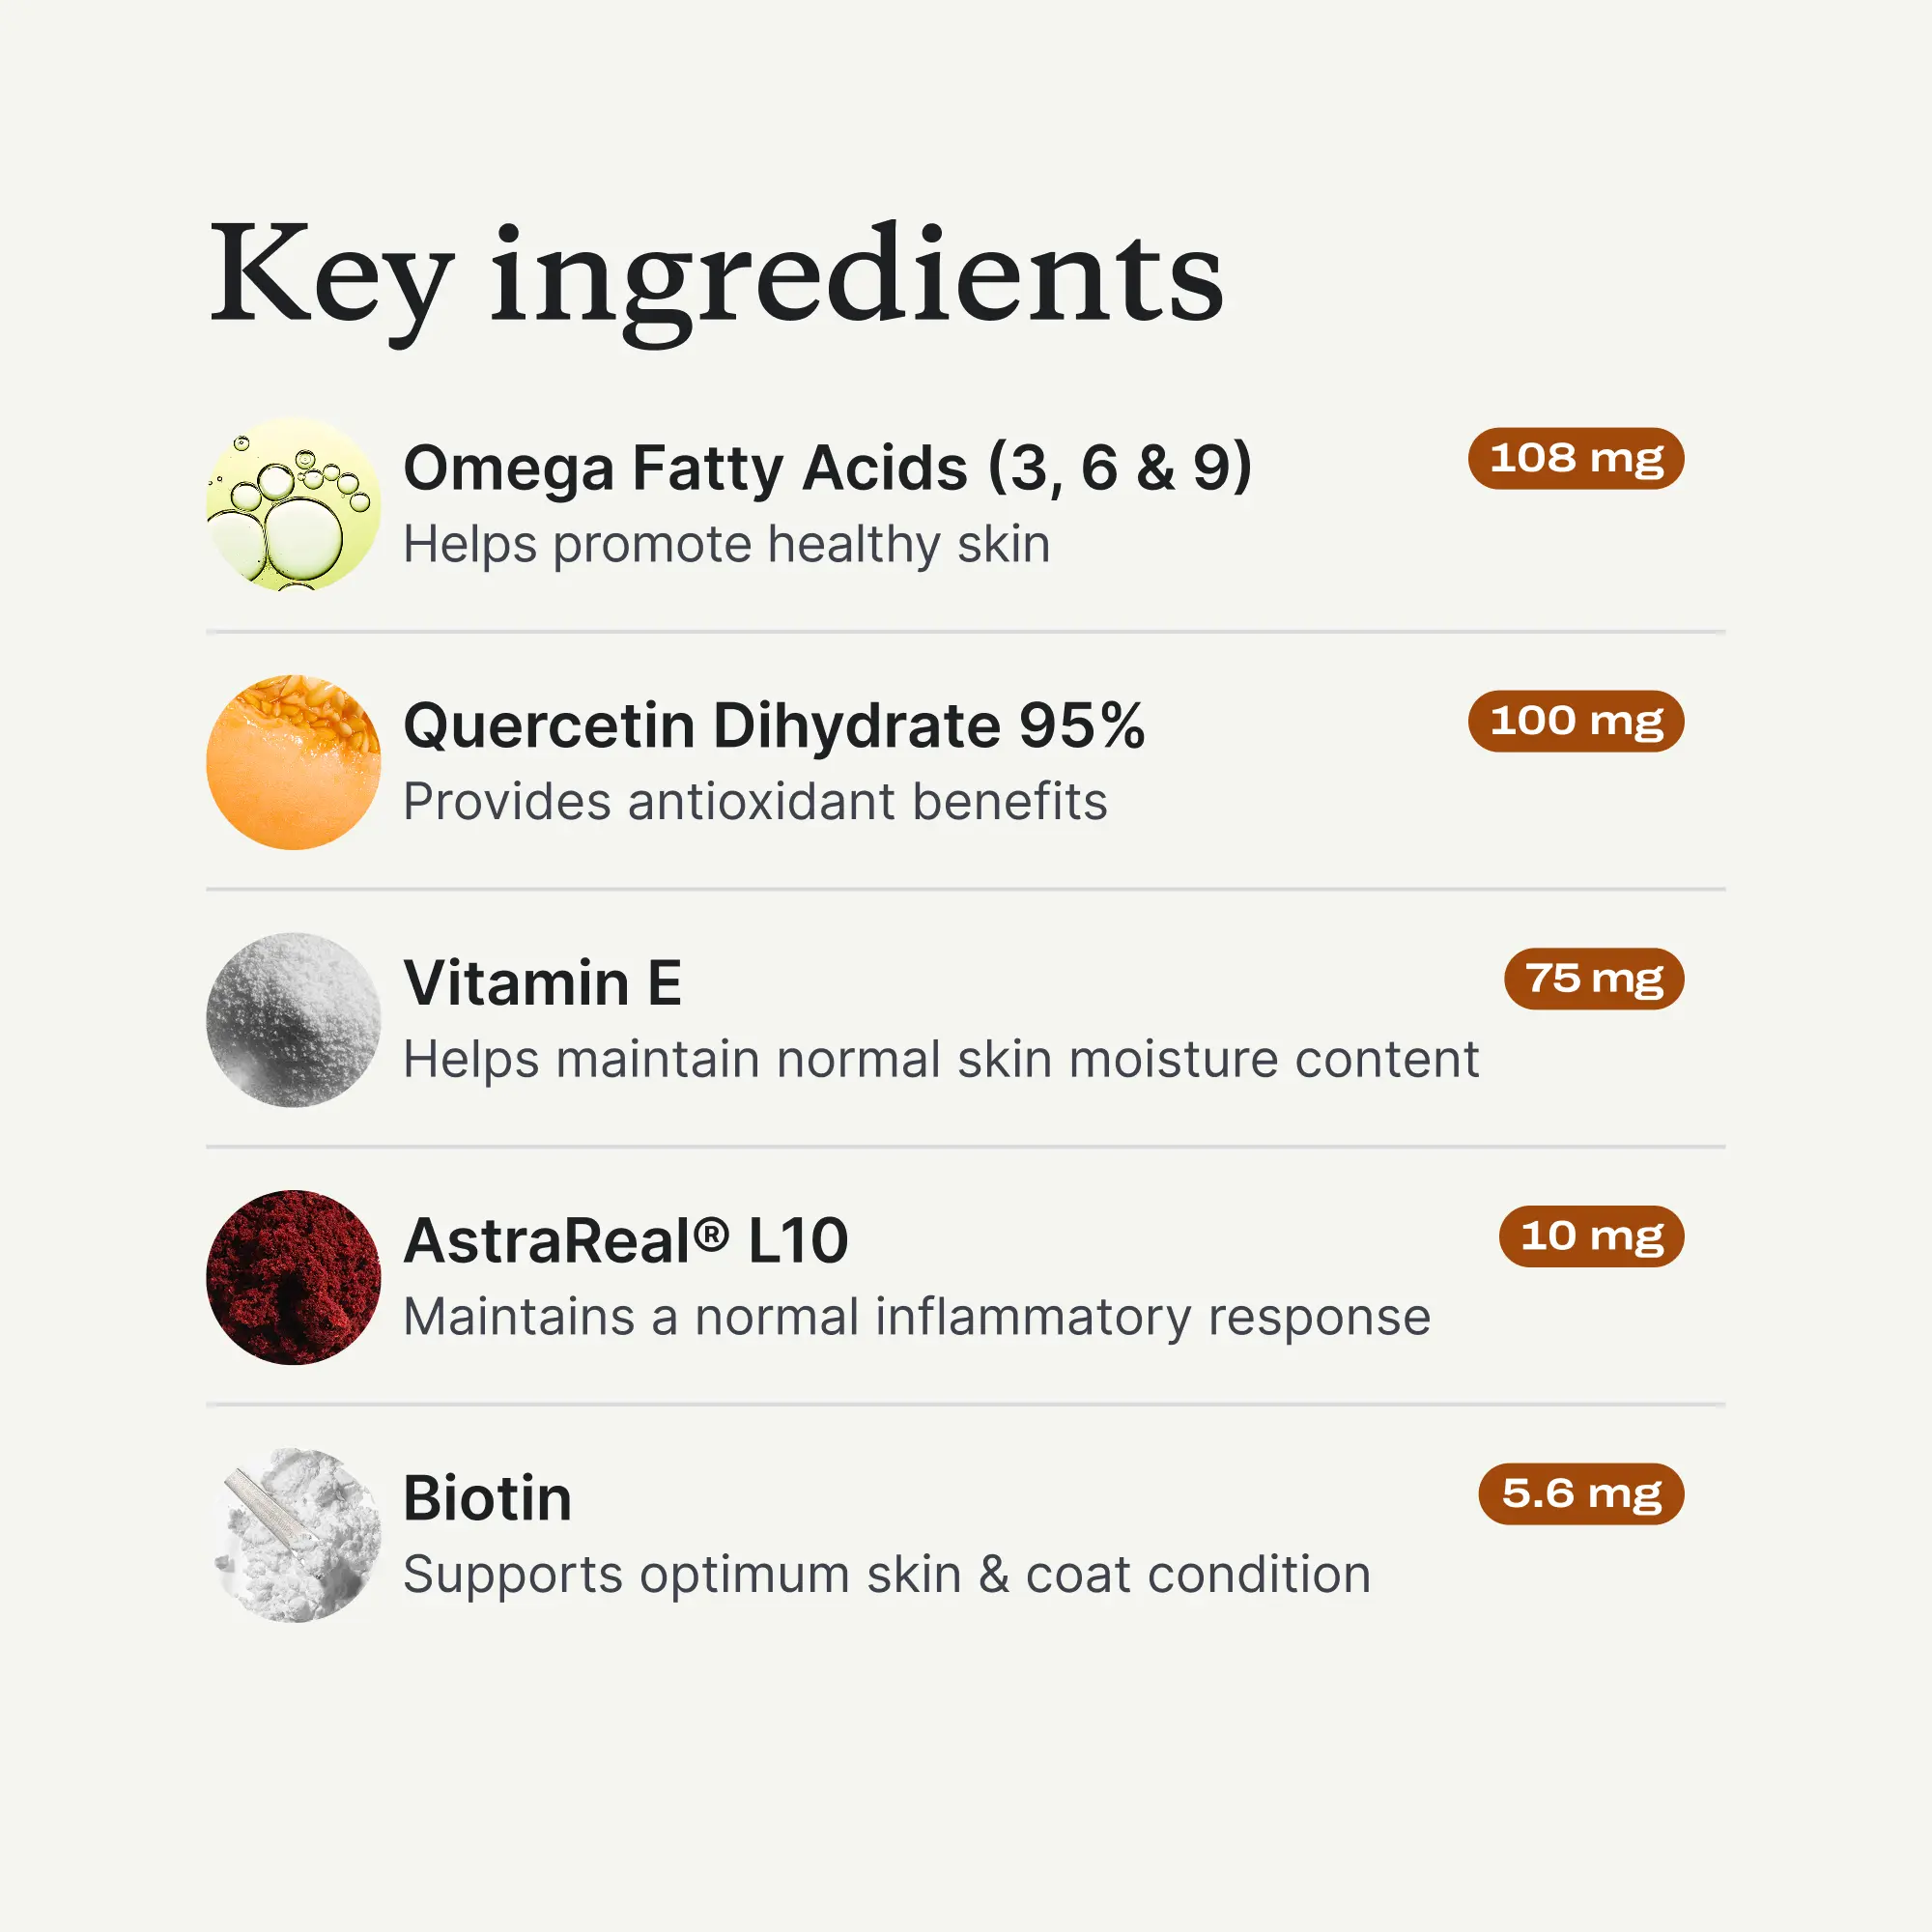Click the Quercetin Dihydrate 95% title
The width and height of the screenshot is (1932, 1932).
tap(773, 725)
